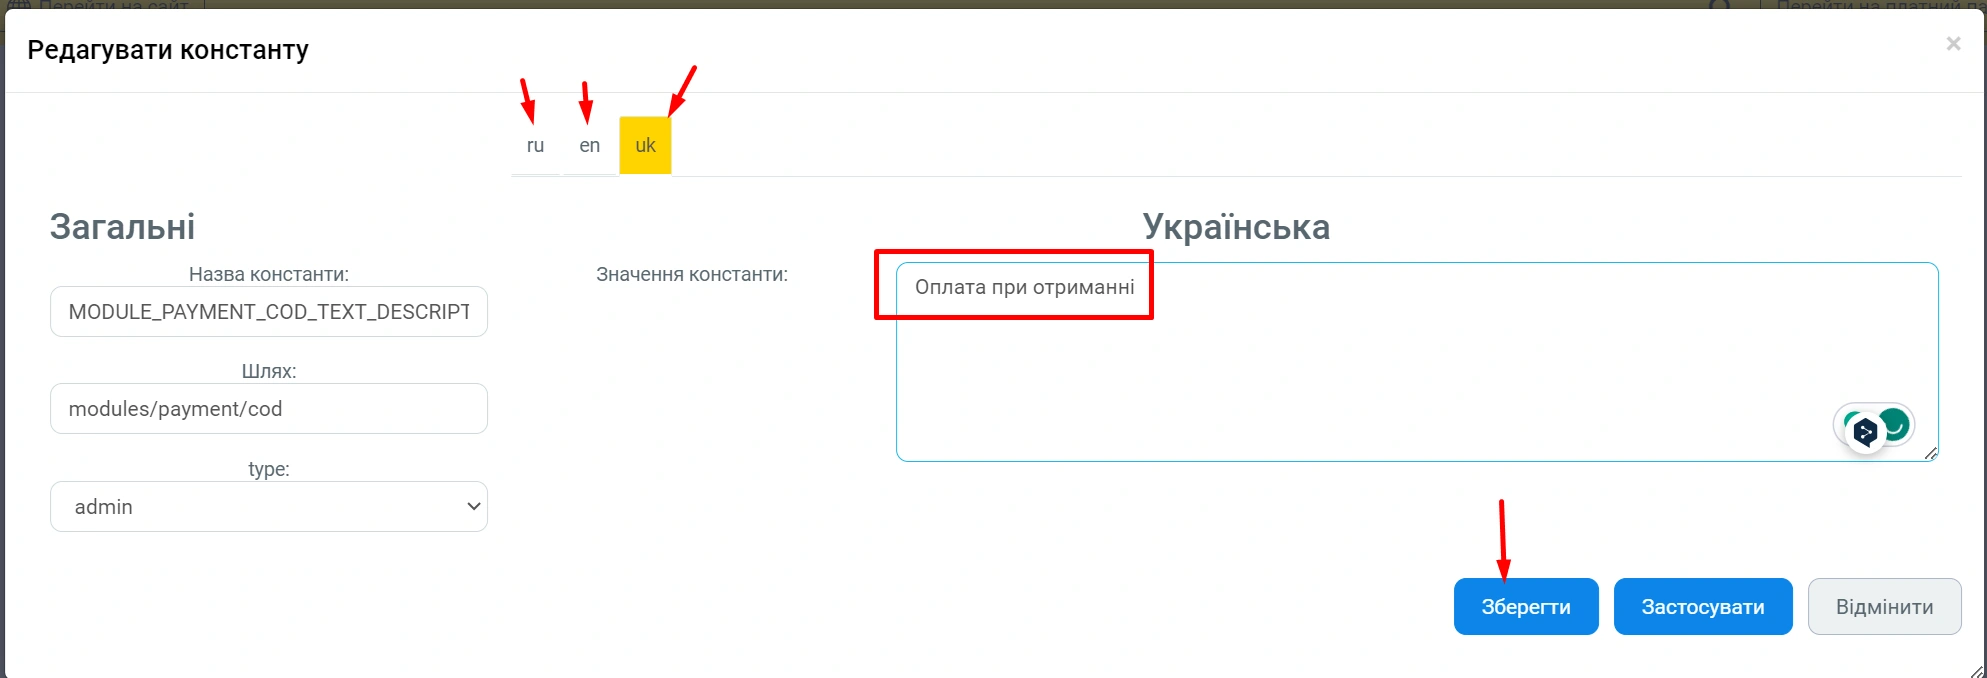This screenshot has height=678, width=1987.
Task: Click the textarea resize handle corner
Action: point(1930,453)
